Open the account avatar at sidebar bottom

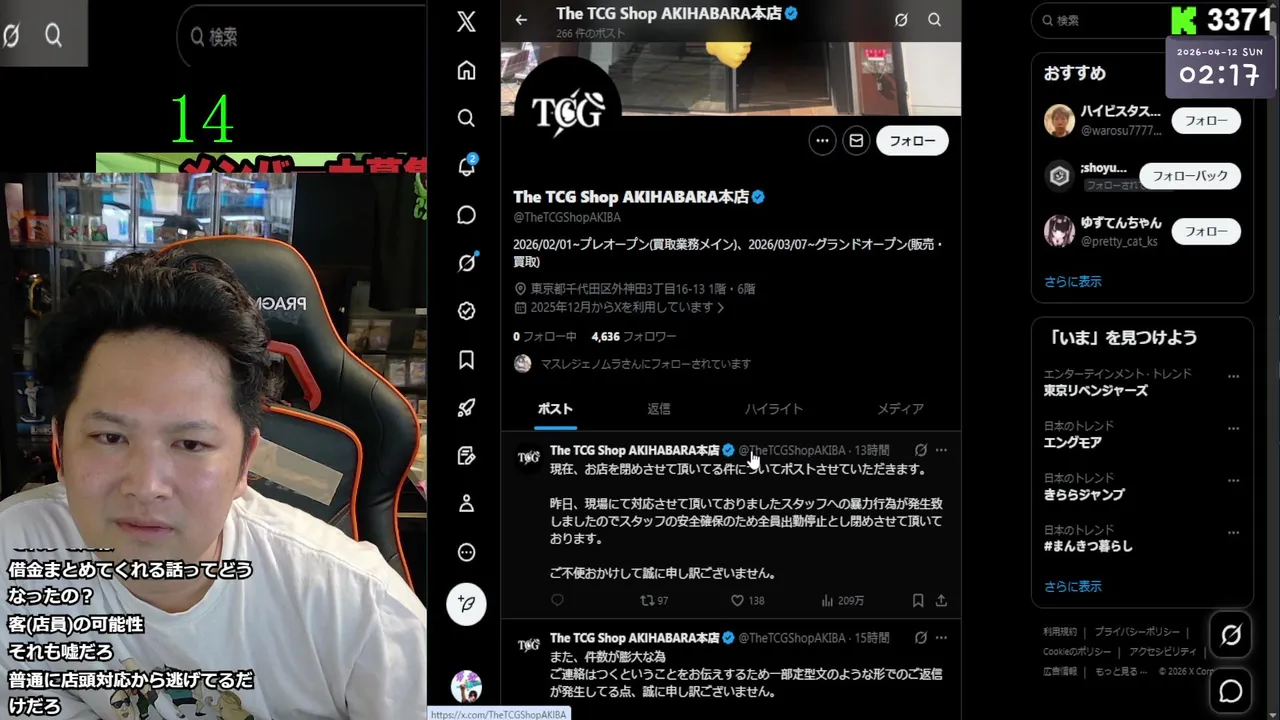(x=466, y=687)
